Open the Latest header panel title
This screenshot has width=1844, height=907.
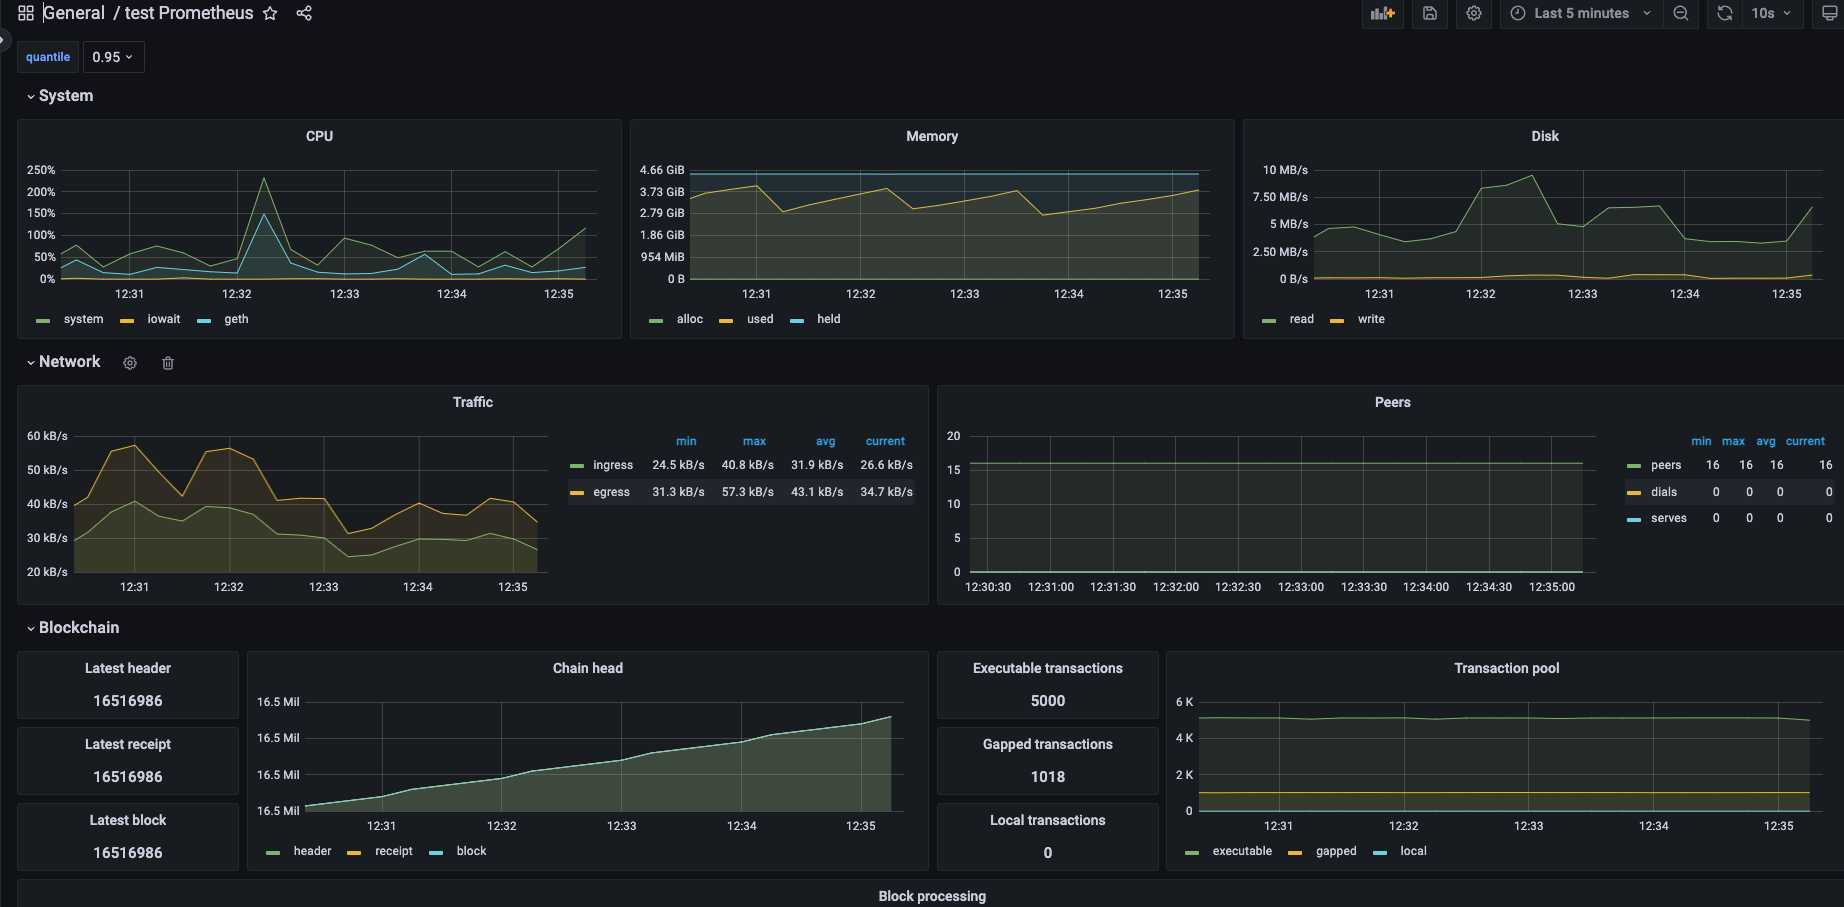click(128, 668)
